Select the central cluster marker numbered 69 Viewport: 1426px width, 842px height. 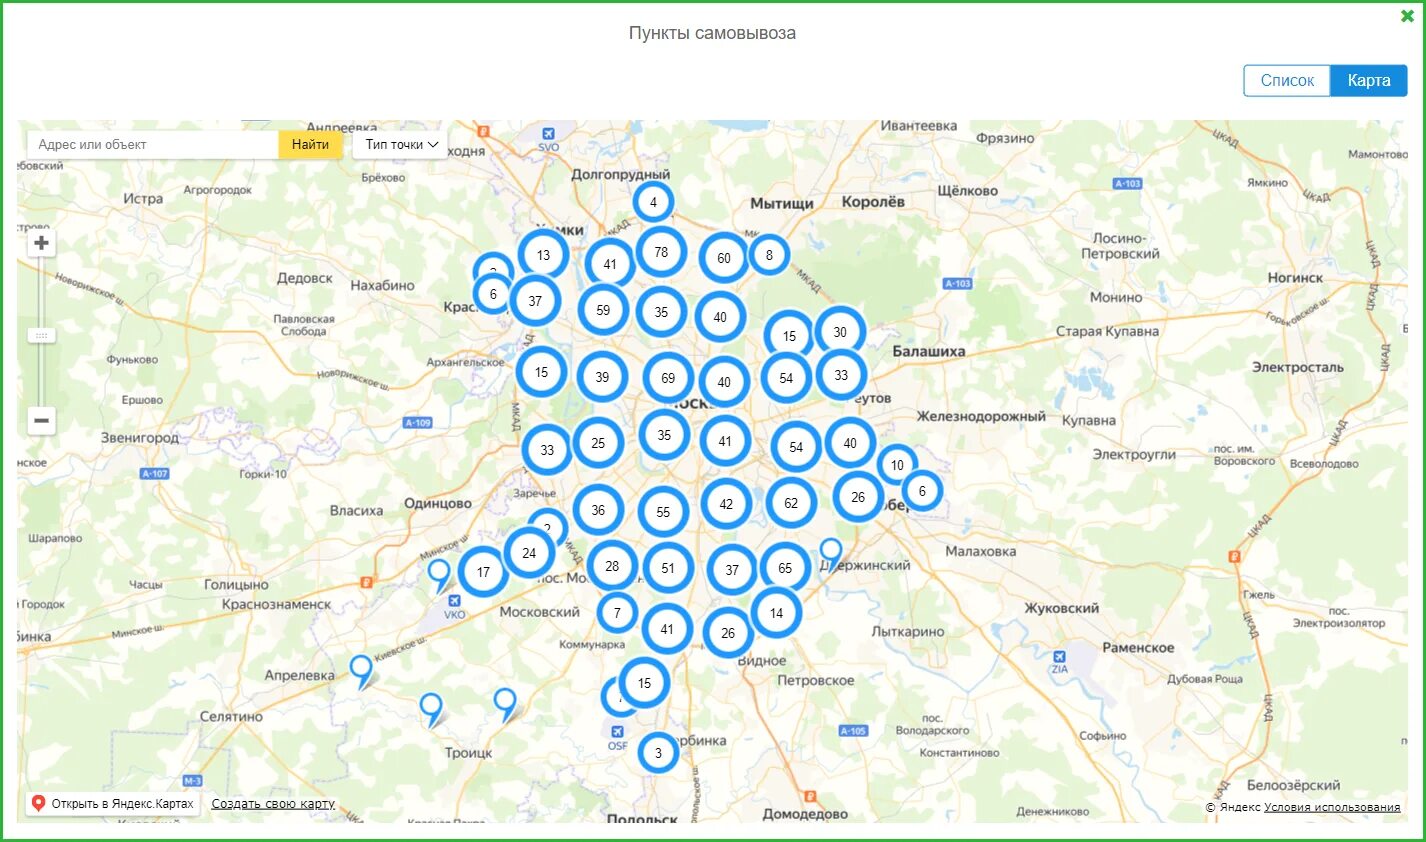pyautogui.click(x=668, y=378)
